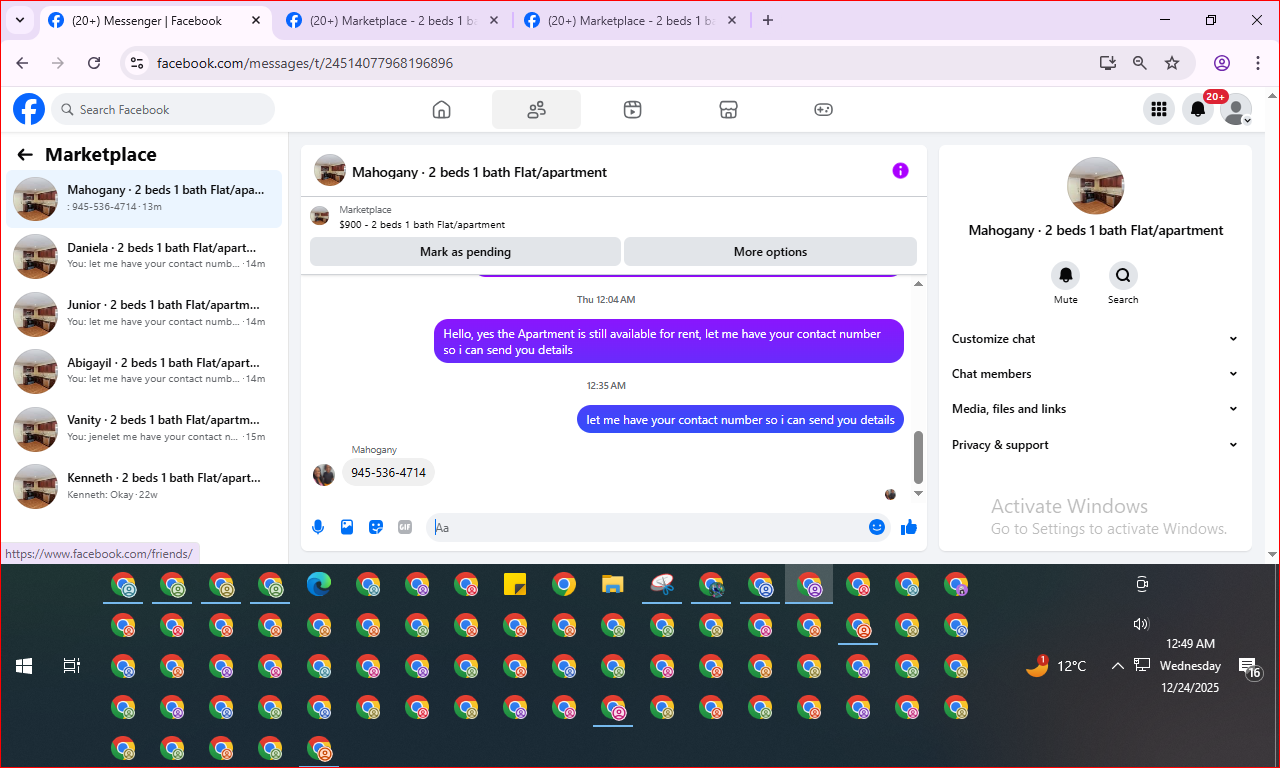Viewport: 1280px width, 768px height.
Task: Open Mahogany conversation in chat list
Action: click(x=144, y=198)
